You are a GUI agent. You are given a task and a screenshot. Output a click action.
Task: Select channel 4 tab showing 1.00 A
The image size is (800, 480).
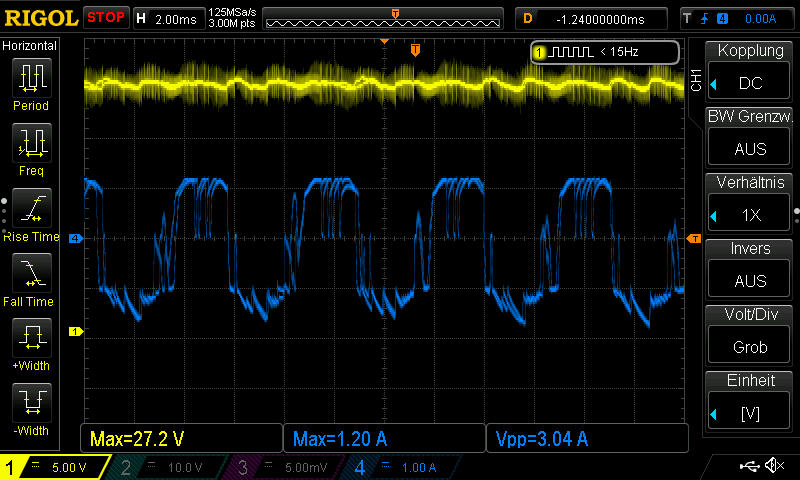(401, 467)
